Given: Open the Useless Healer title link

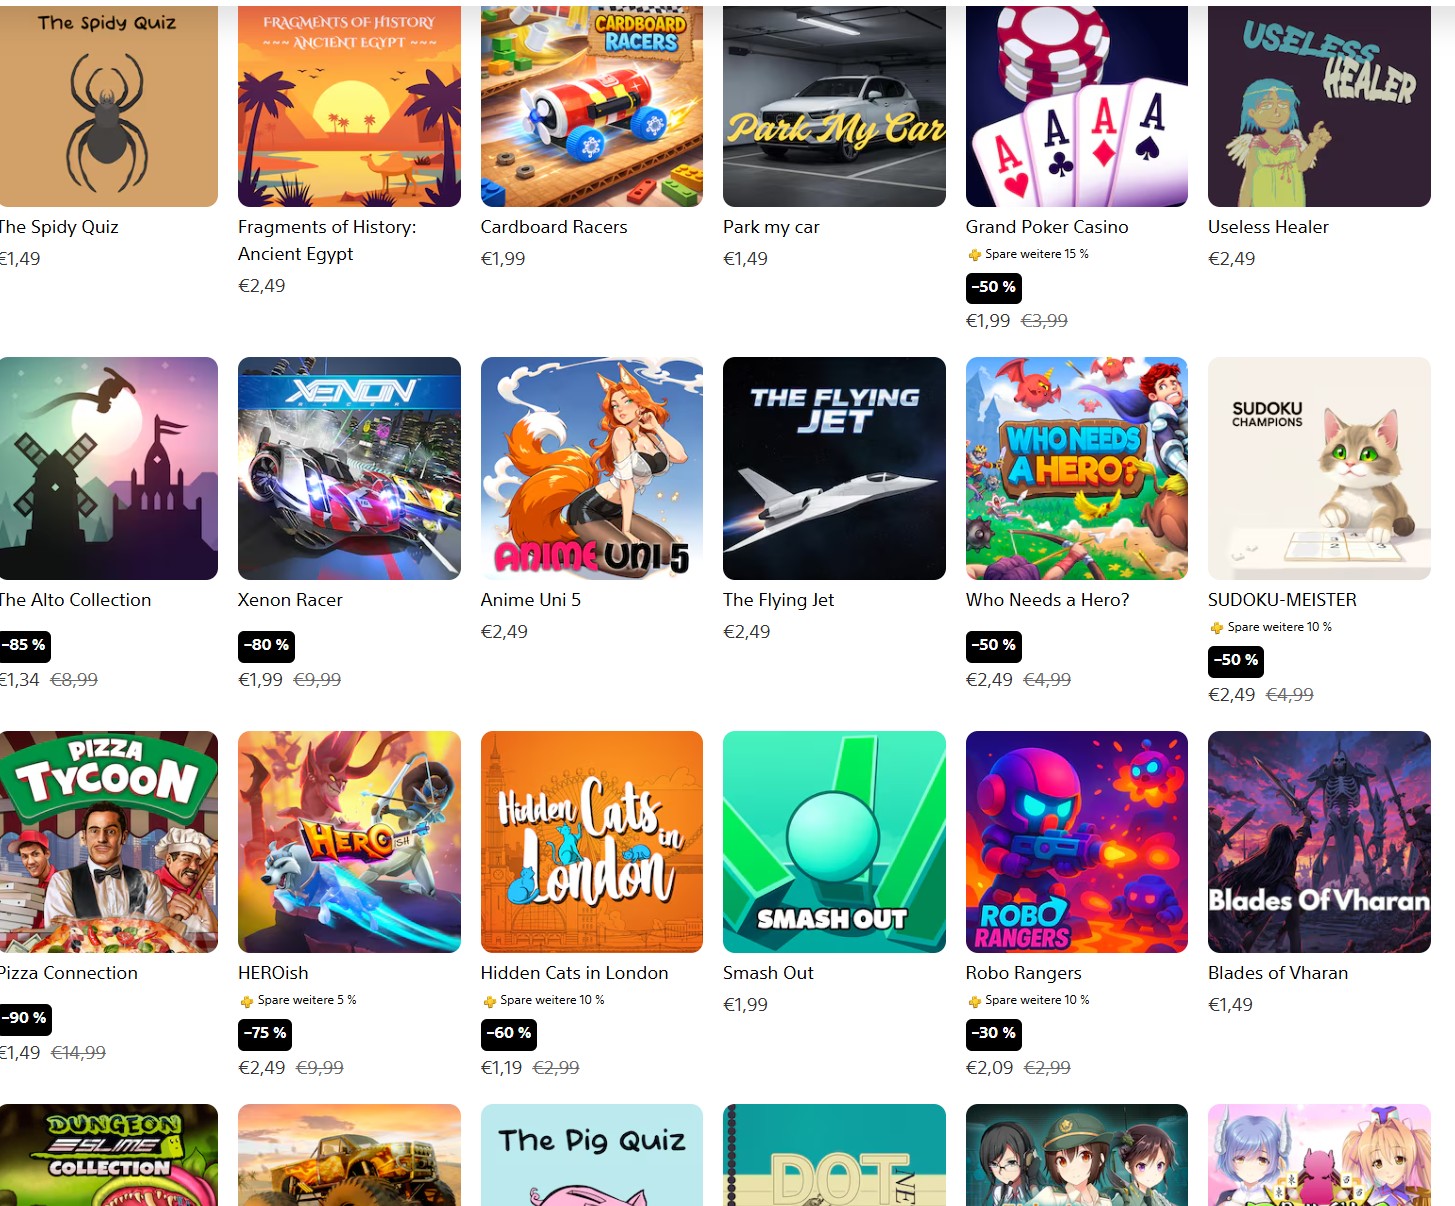Looking at the screenshot, I should (x=1268, y=227).
